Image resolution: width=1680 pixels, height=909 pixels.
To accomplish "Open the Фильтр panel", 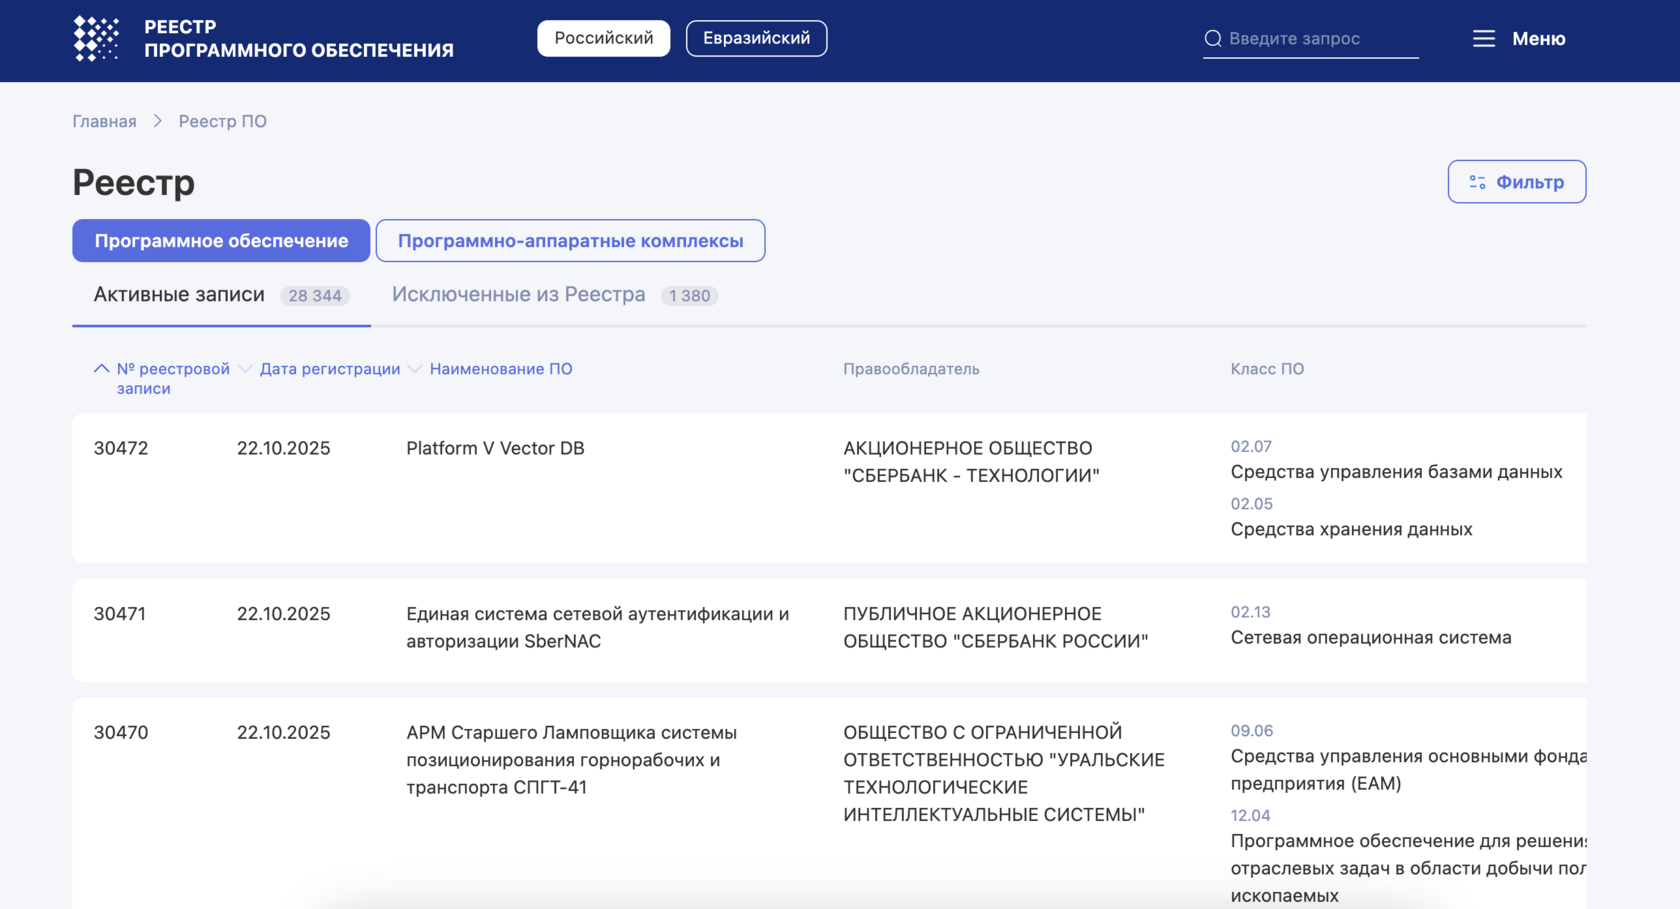I will pos(1516,182).
